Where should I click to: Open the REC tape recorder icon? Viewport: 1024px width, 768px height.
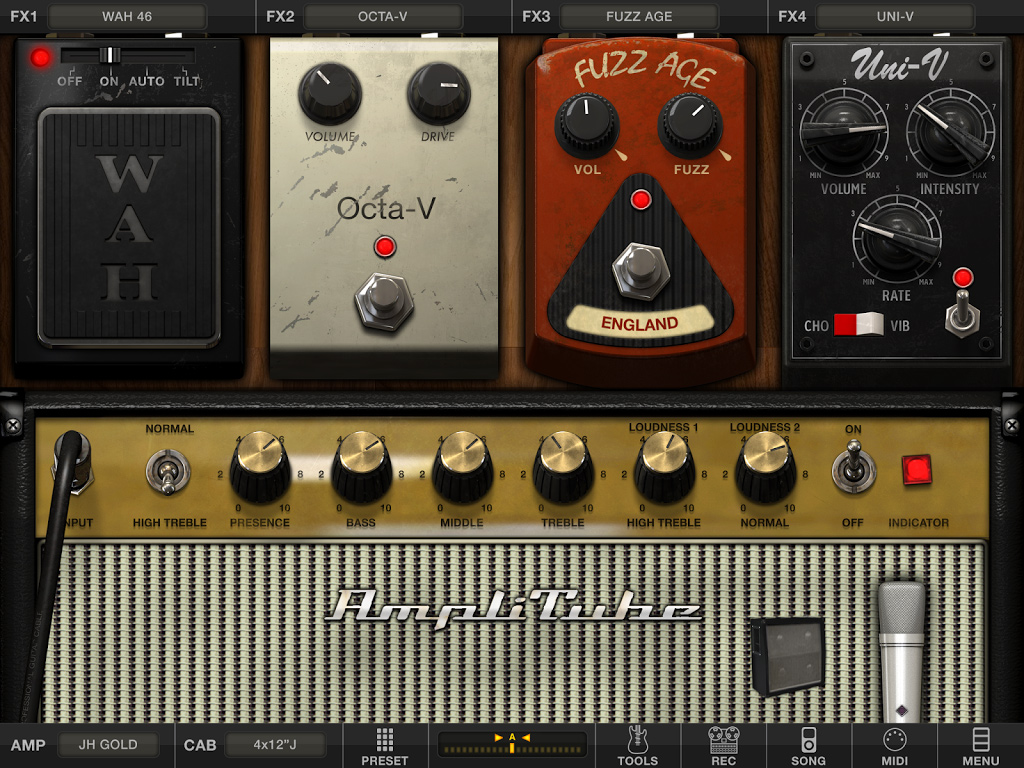(724, 746)
